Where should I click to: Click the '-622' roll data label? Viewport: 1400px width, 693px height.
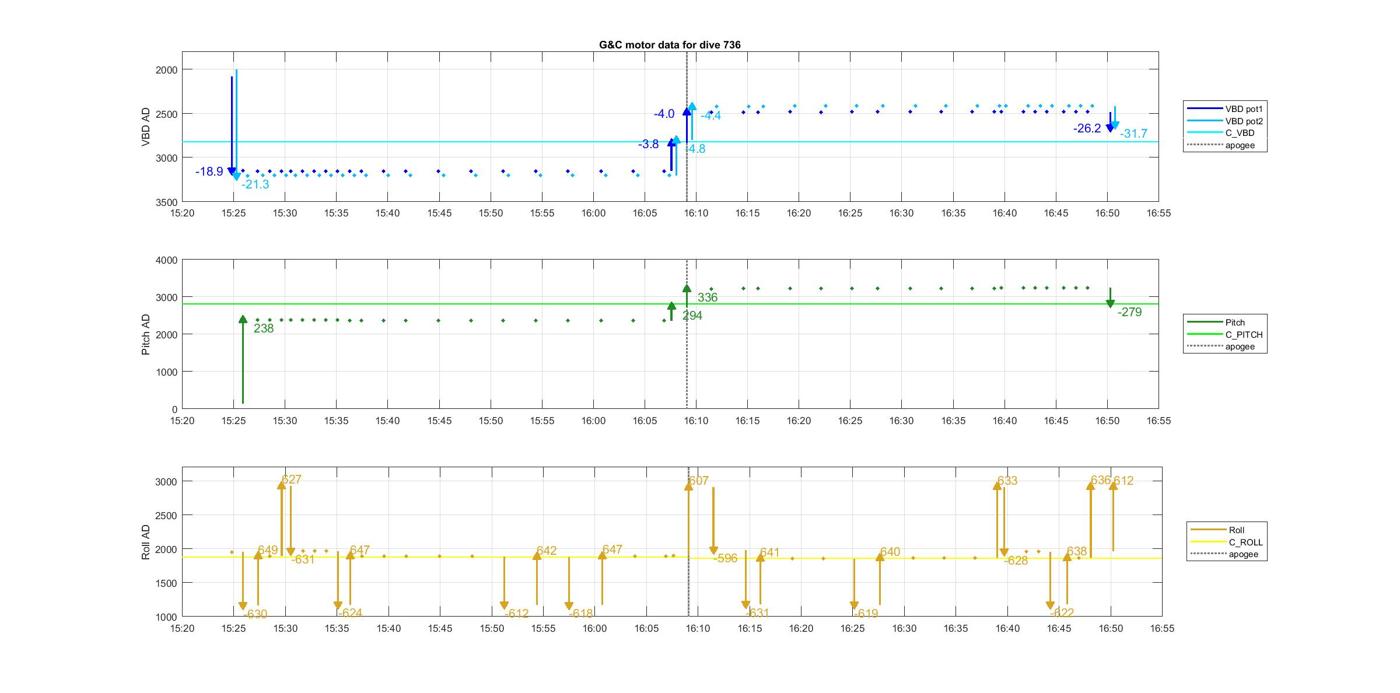pos(1063,614)
